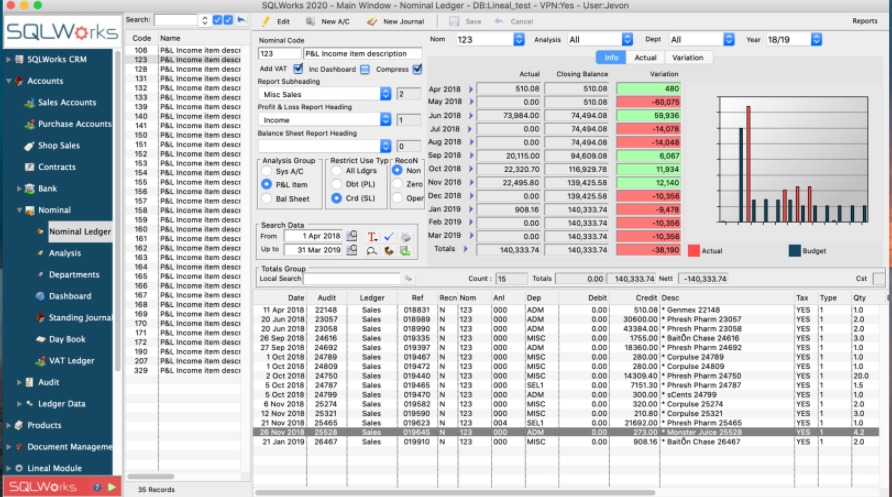Click the Edit pencil icon in toolbar
892x497 pixels.
tap(266, 22)
